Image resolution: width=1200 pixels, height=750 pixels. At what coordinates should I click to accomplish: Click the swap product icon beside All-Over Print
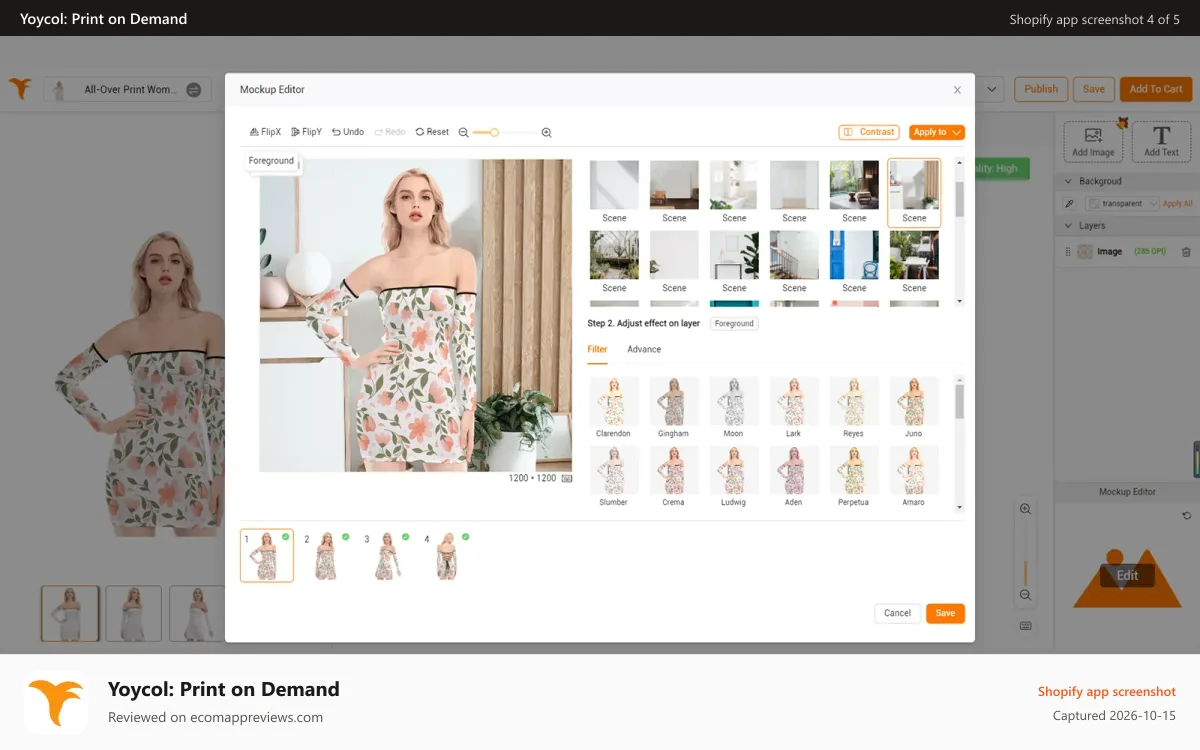coord(194,90)
